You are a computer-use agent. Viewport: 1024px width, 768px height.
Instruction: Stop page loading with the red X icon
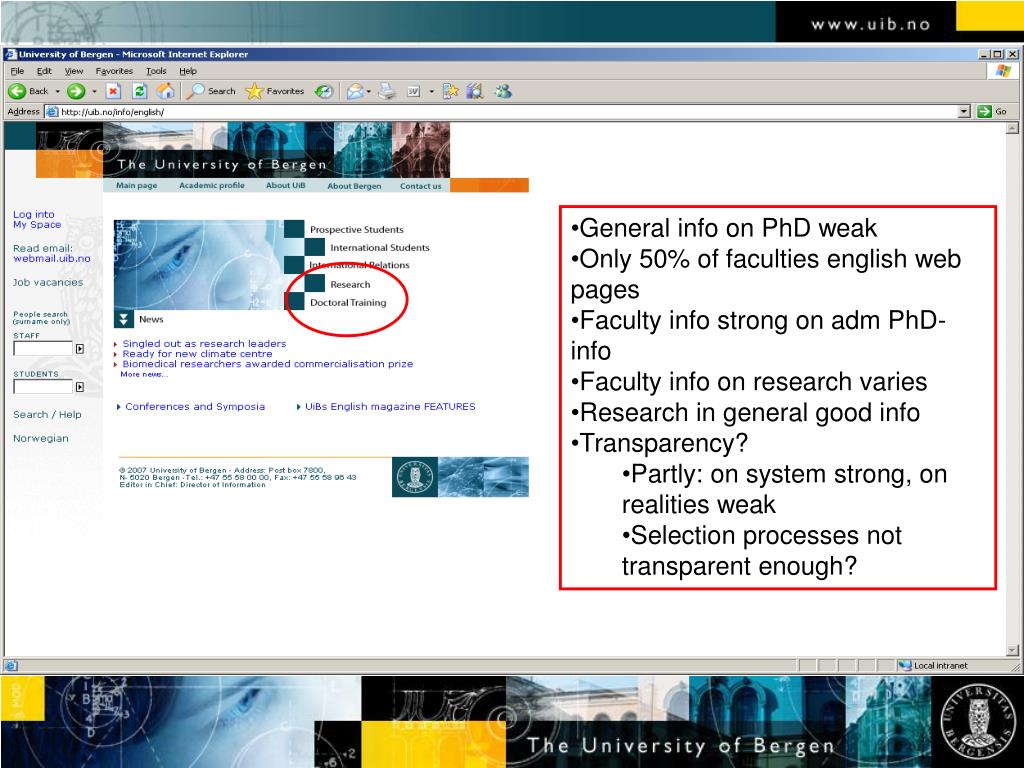[x=114, y=91]
